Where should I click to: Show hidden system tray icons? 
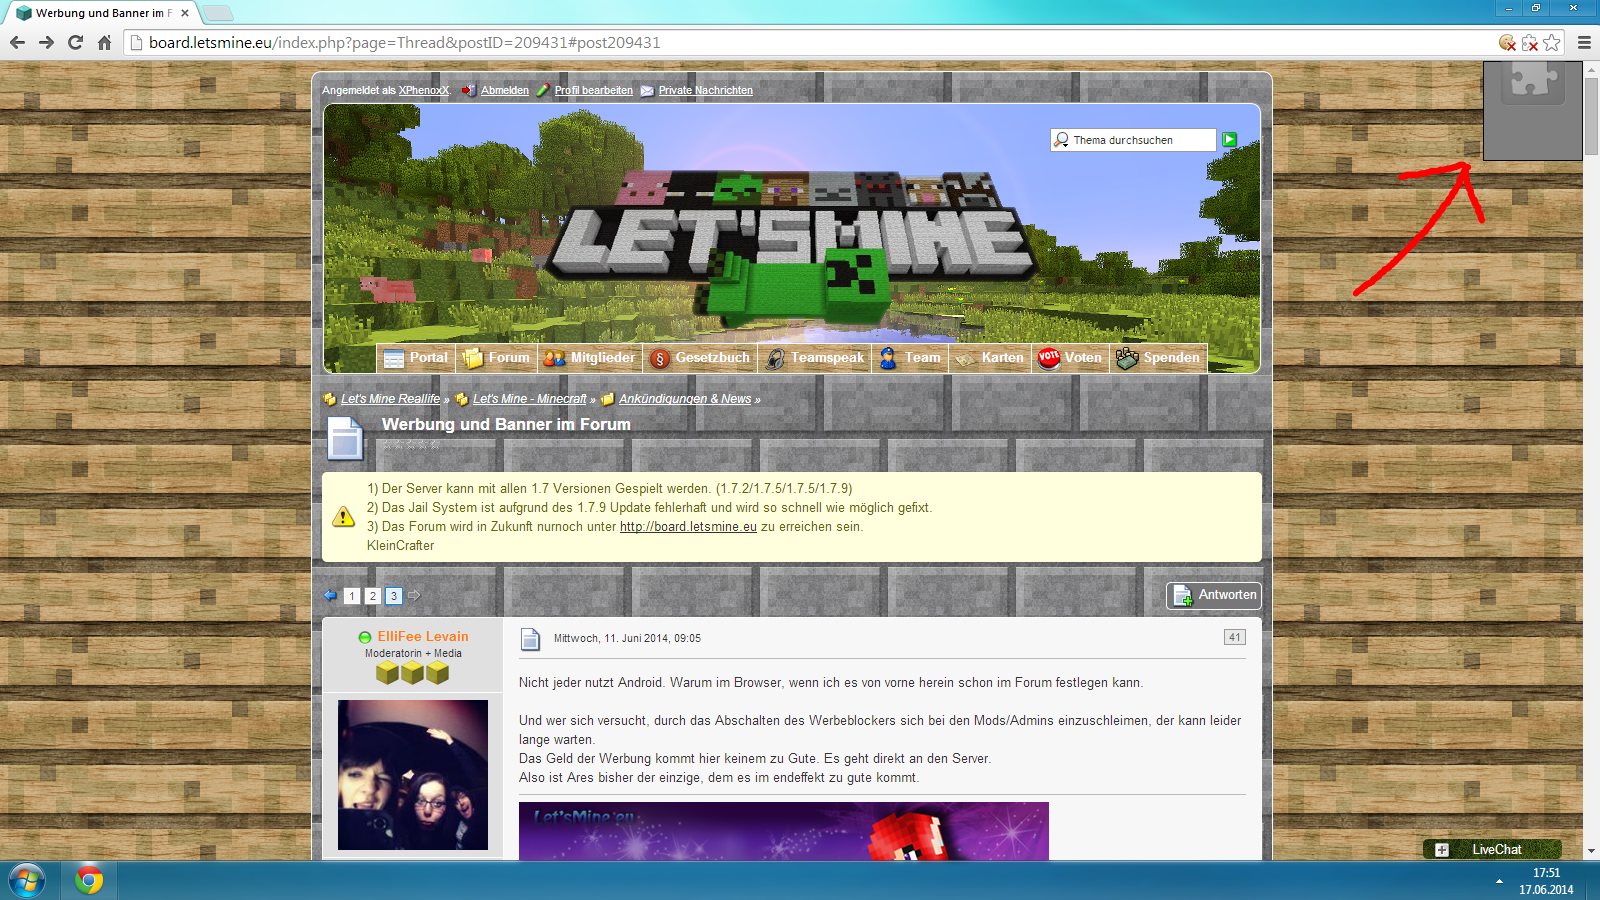(x=1498, y=881)
